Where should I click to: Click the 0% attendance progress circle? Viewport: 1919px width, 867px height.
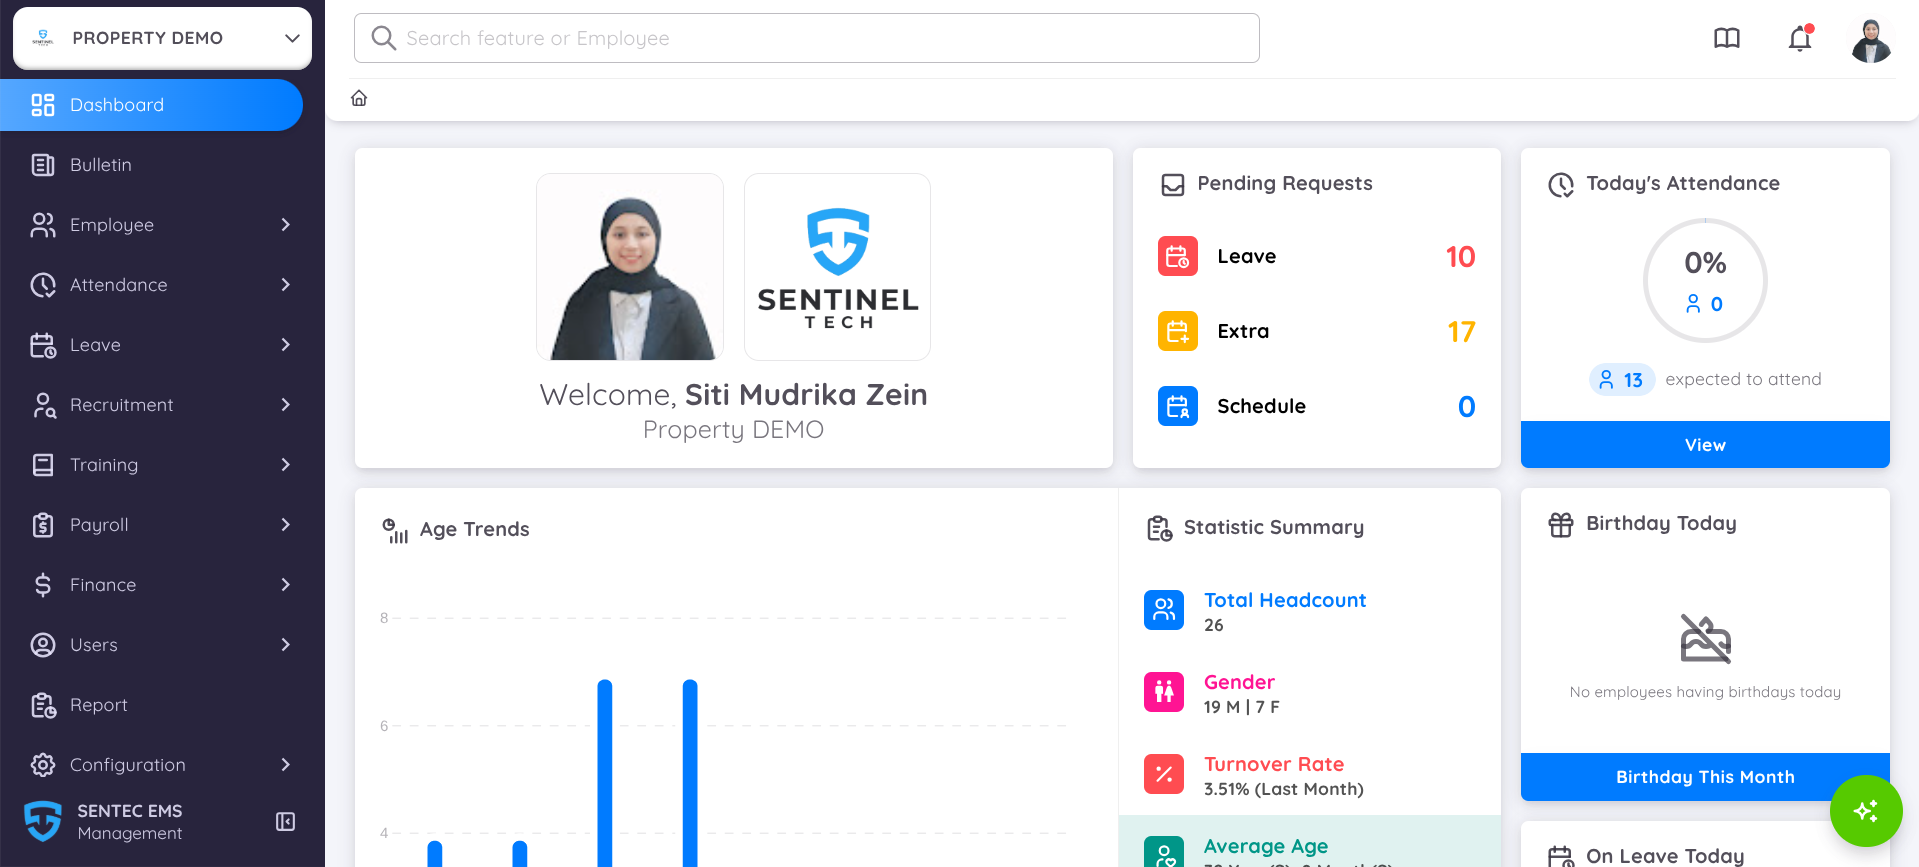[x=1704, y=280]
